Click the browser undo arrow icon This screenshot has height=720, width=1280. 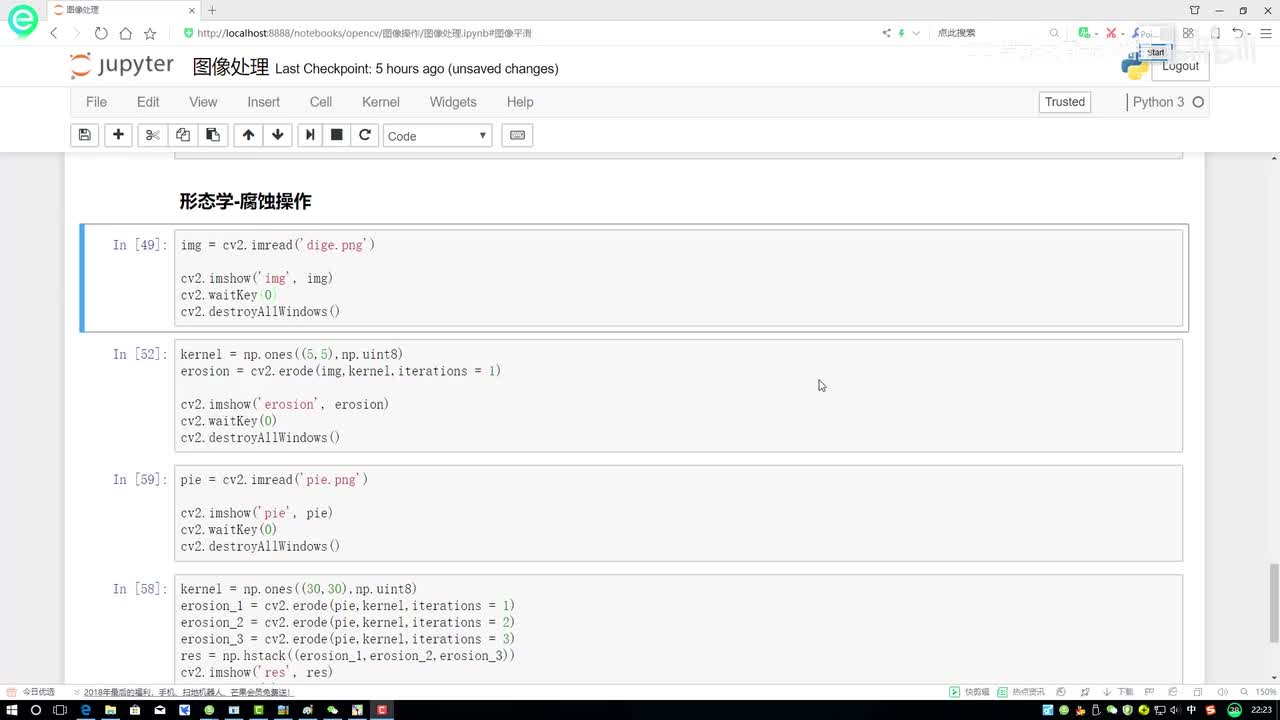click(1237, 33)
